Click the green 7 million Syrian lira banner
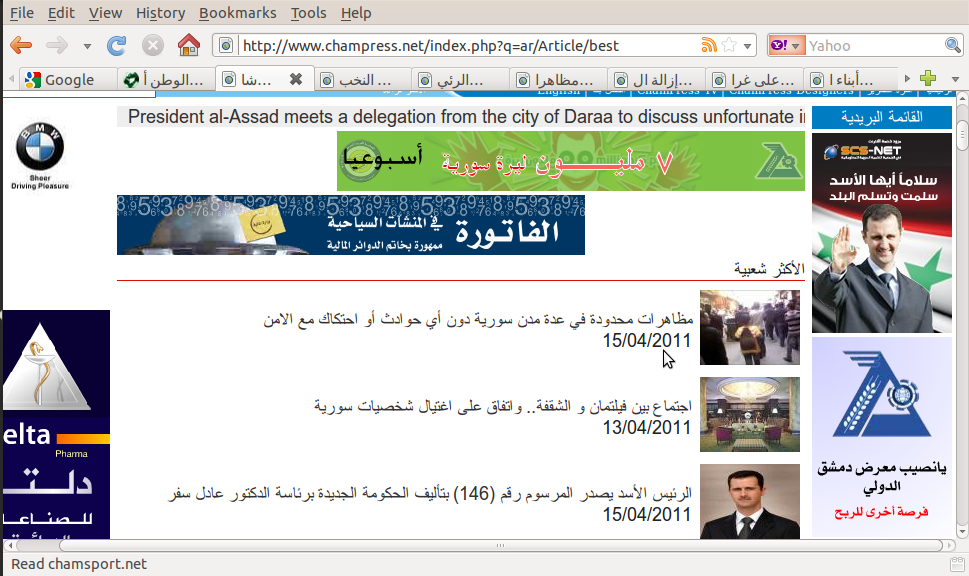Viewport: 969px width, 576px height. tap(570, 161)
